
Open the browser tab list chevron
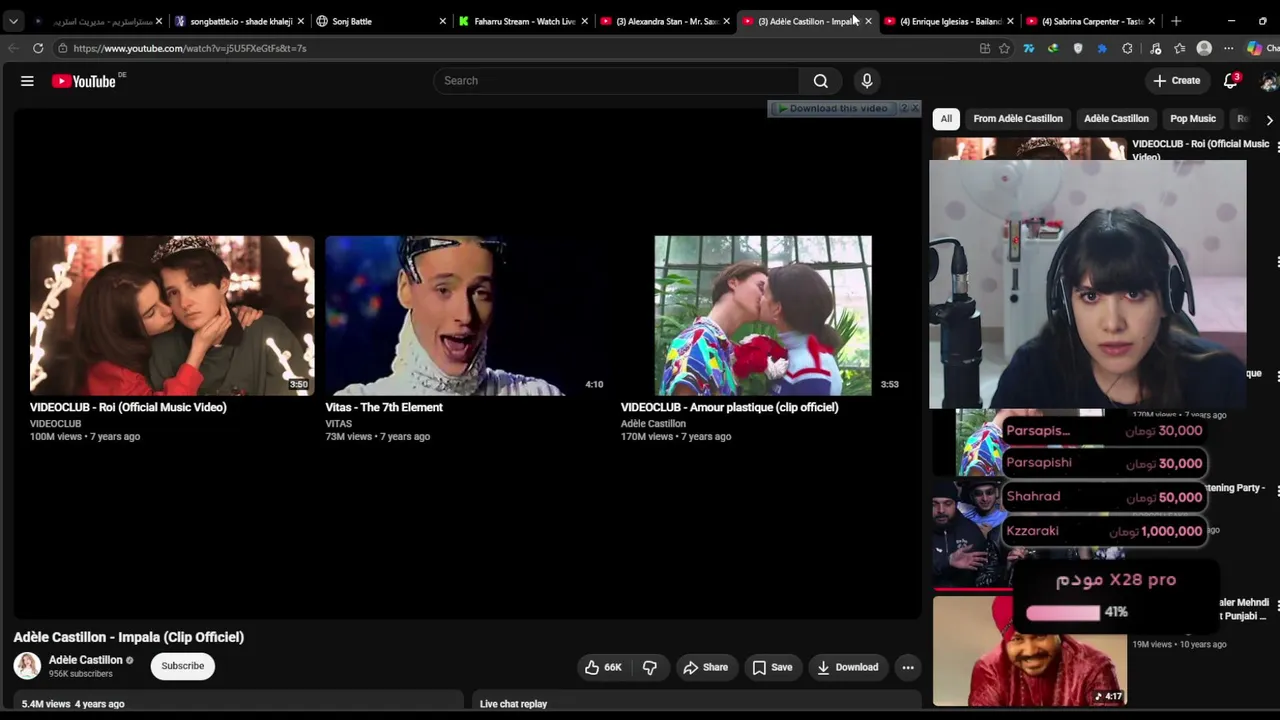[13, 21]
